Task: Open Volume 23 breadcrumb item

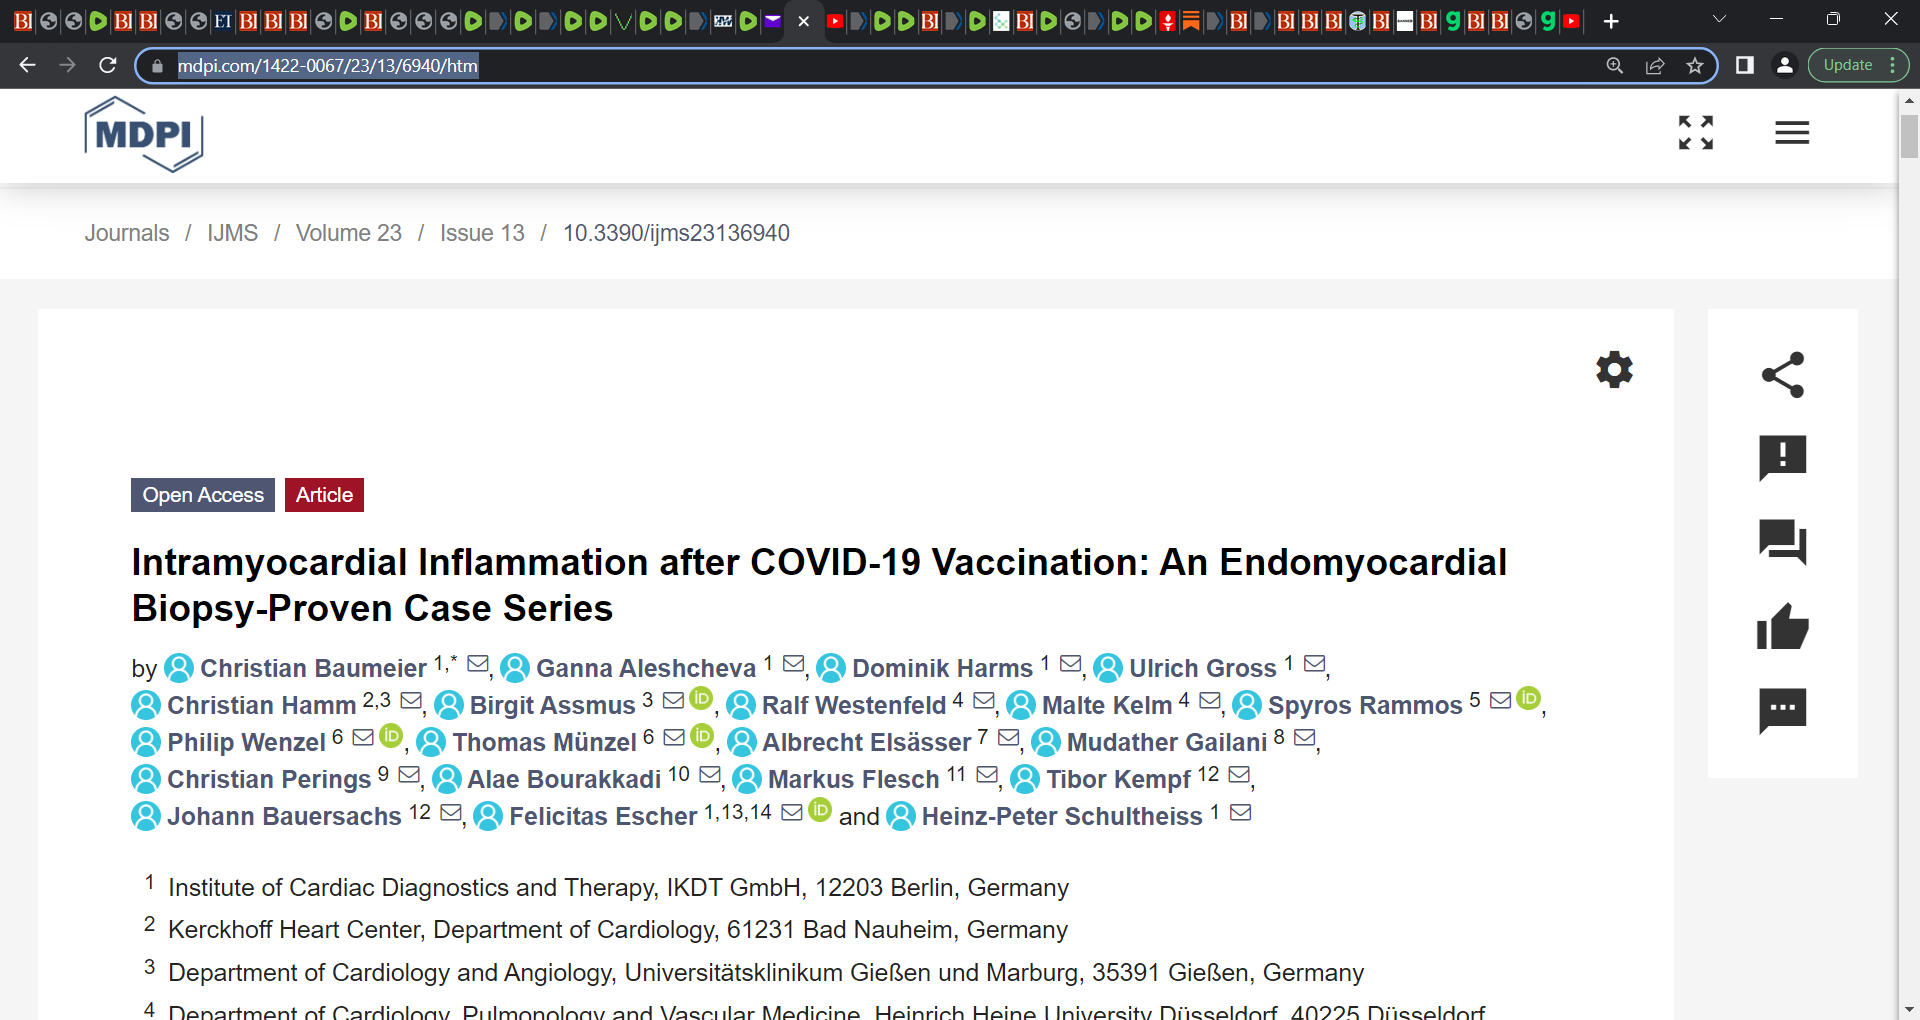Action: [349, 233]
